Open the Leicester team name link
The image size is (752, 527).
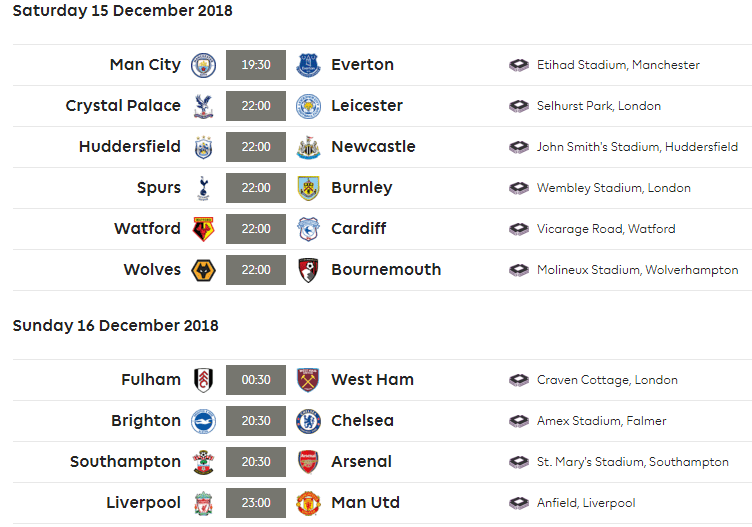pyautogui.click(x=367, y=105)
